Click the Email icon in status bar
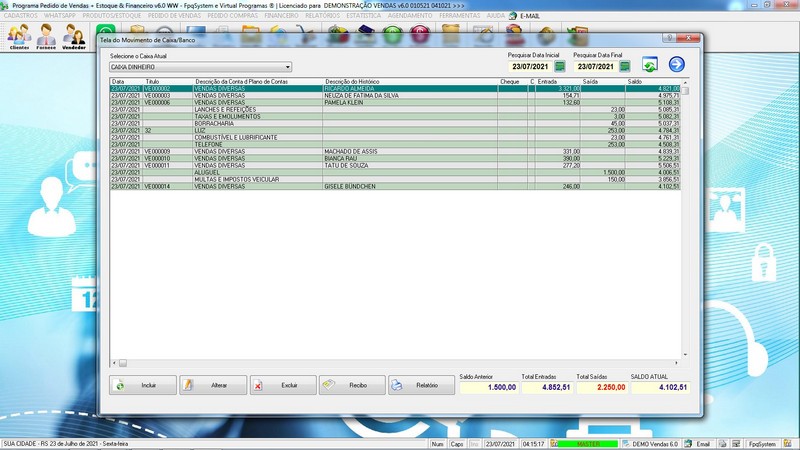 pos(689,444)
